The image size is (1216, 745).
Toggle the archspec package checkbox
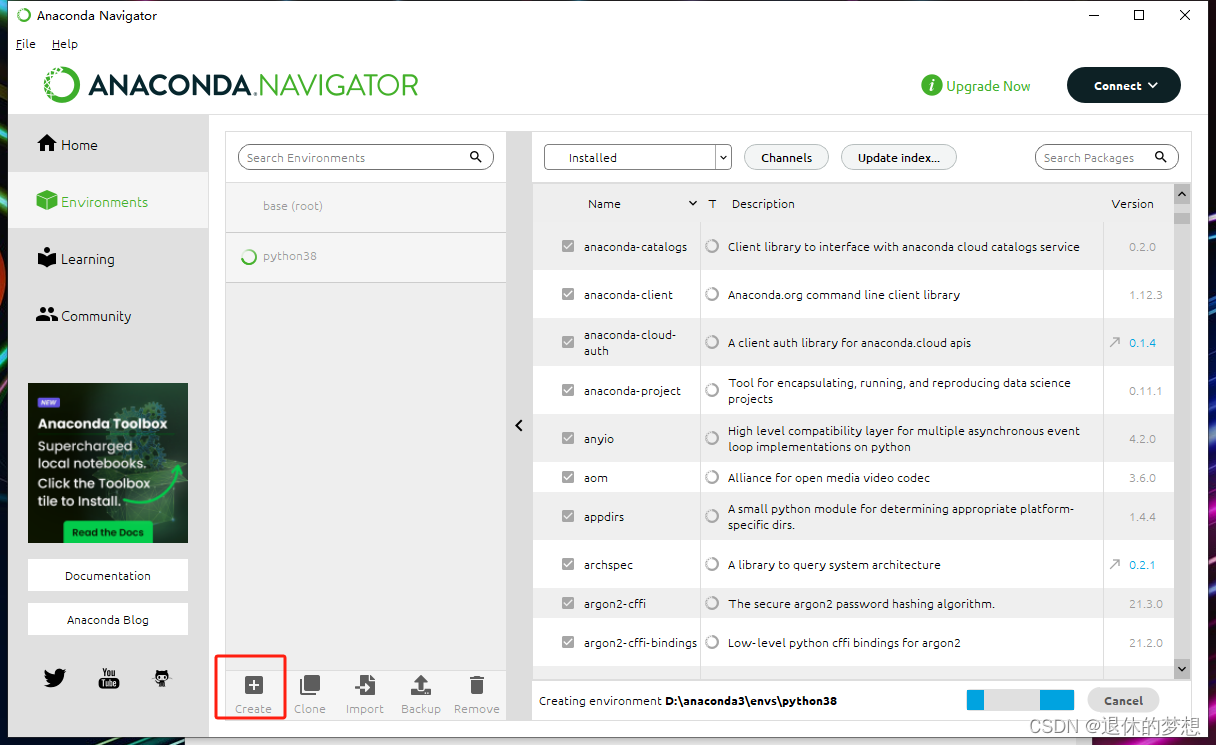(x=568, y=564)
